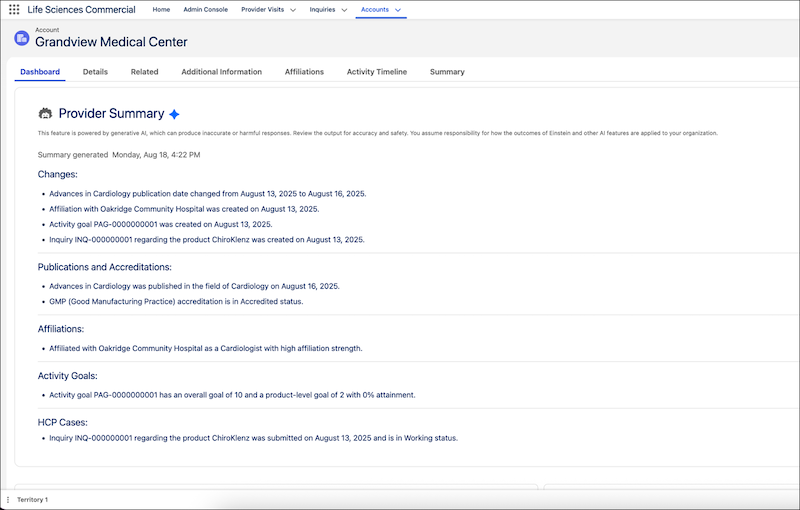Click the inquiry in Working status line
The width and height of the screenshot is (800, 510).
[x=254, y=438]
